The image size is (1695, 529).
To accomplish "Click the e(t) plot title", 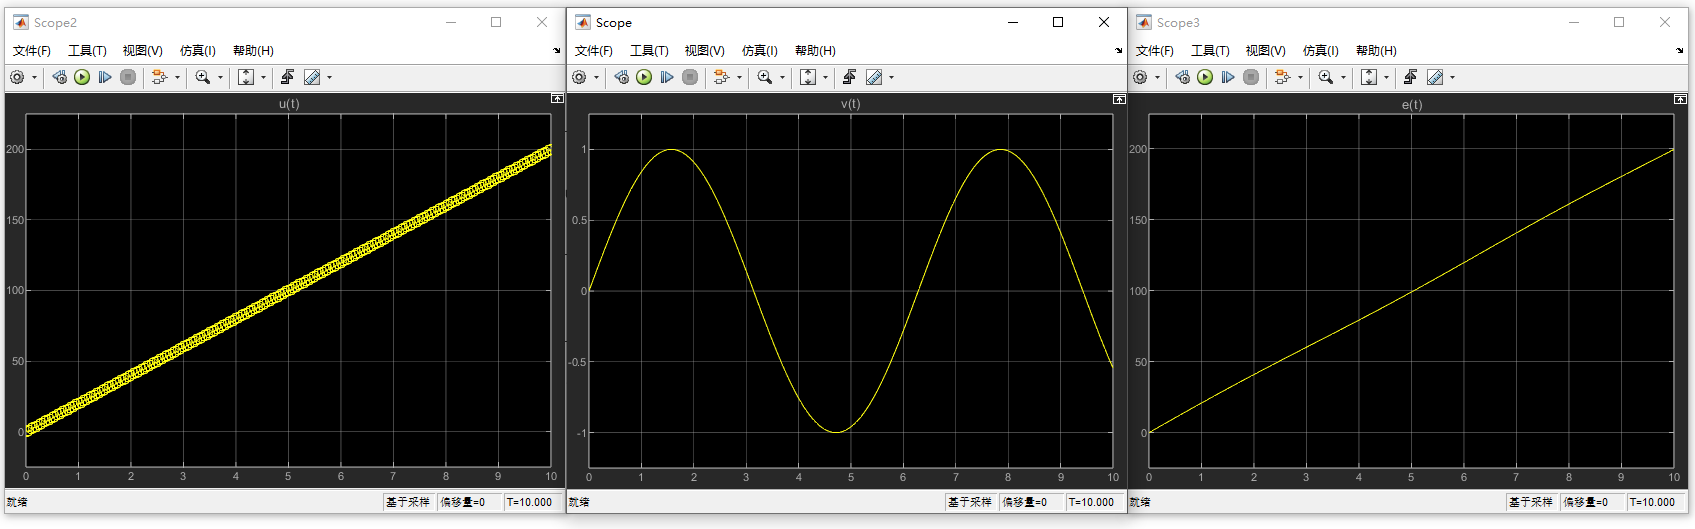I will click(1412, 104).
